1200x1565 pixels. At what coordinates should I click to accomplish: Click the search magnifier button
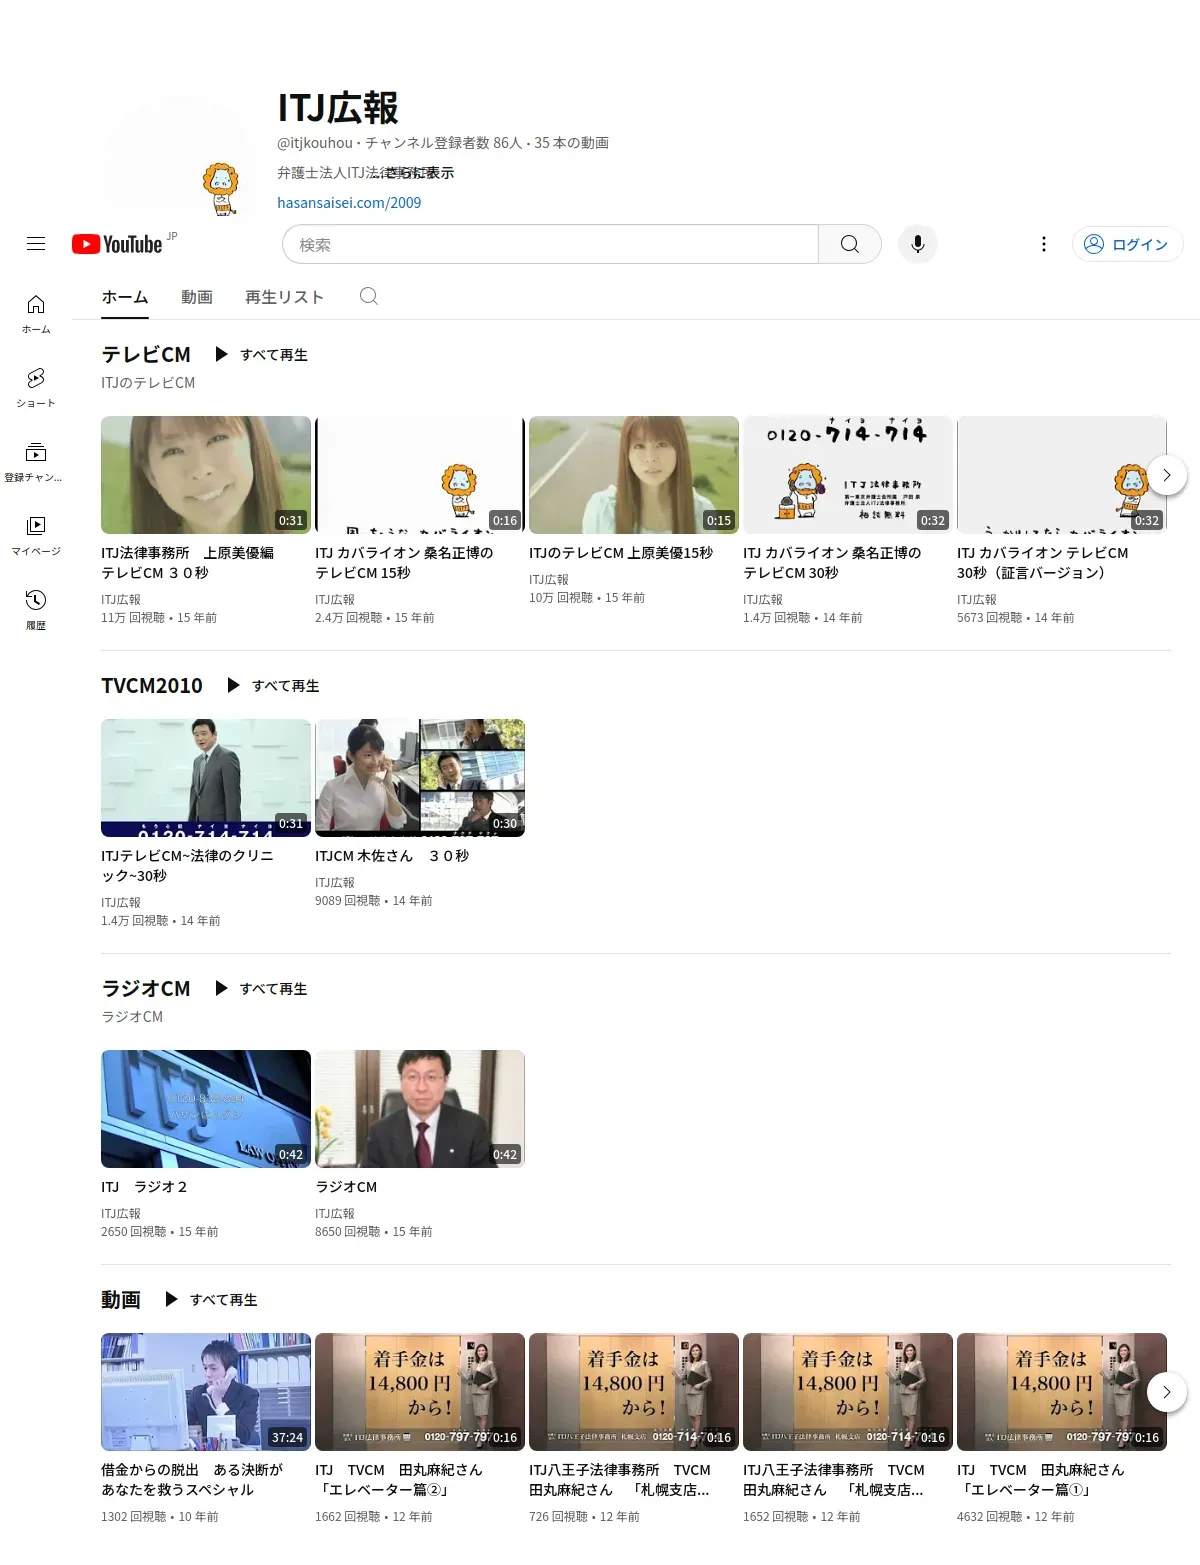[850, 244]
